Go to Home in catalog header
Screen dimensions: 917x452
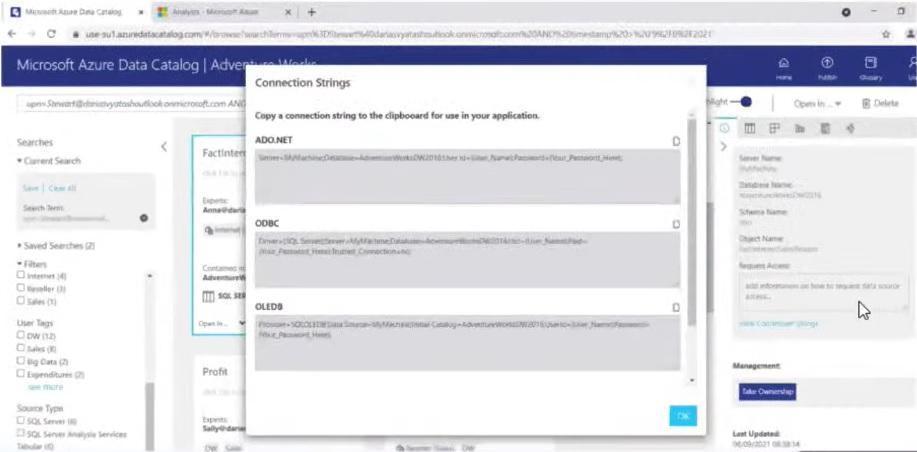click(x=784, y=67)
